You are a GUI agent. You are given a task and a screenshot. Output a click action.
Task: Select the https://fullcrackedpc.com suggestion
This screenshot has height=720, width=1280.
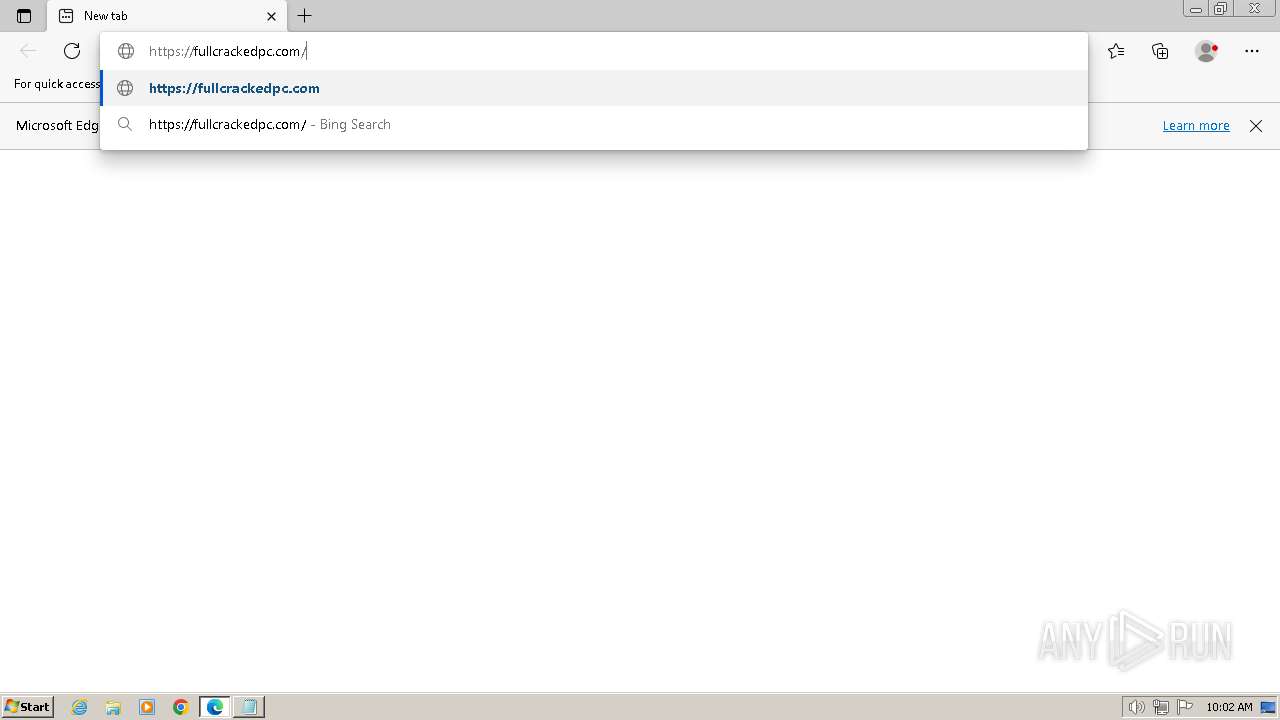[x=594, y=88]
